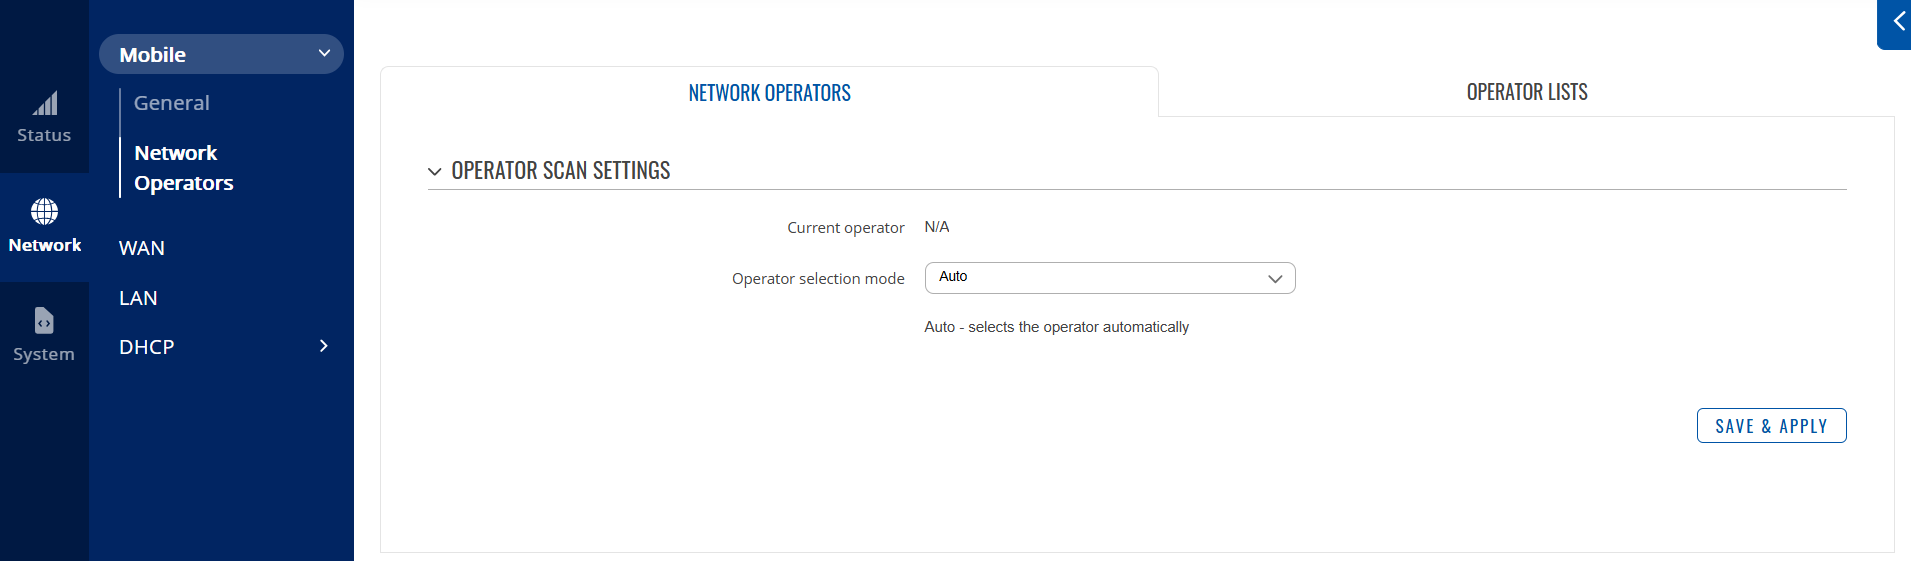Image resolution: width=1911 pixels, height=561 pixels.
Task: Select the Network Operators tab
Action: click(x=769, y=93)
